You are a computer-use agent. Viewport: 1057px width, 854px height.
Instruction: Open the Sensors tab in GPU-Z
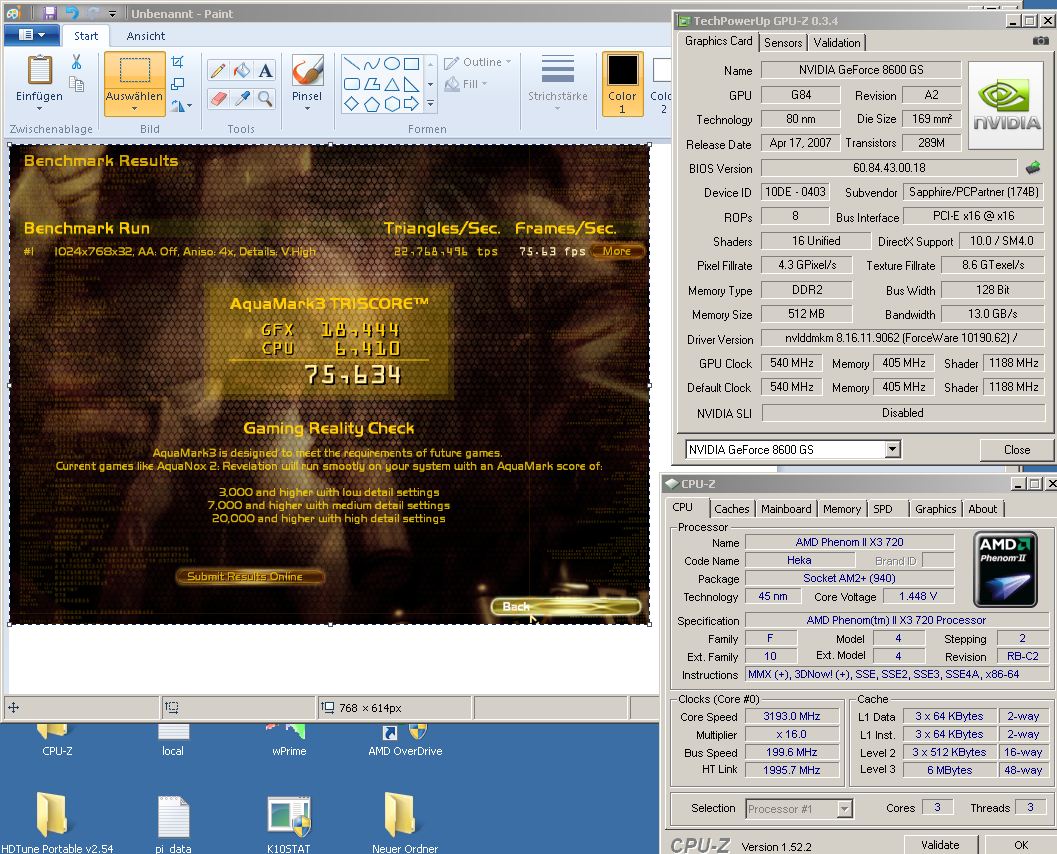(783, 42)
